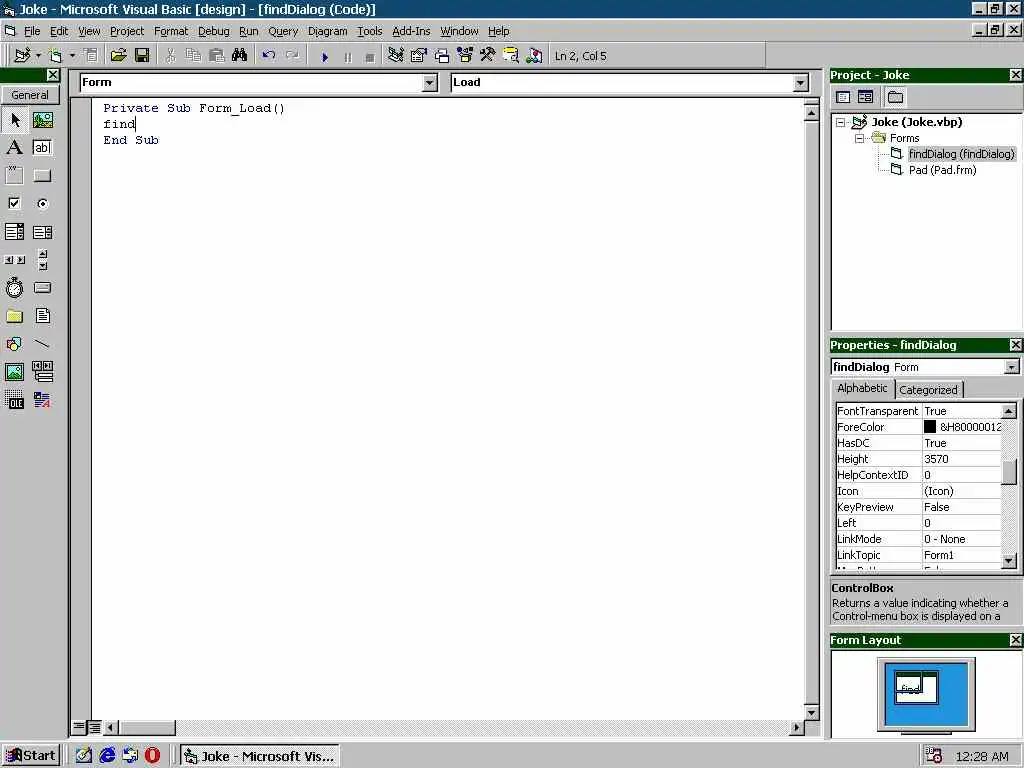Select the PictureBox control in the toolbox
Screen dimensions: 1024x768
(x=42, y=120)
